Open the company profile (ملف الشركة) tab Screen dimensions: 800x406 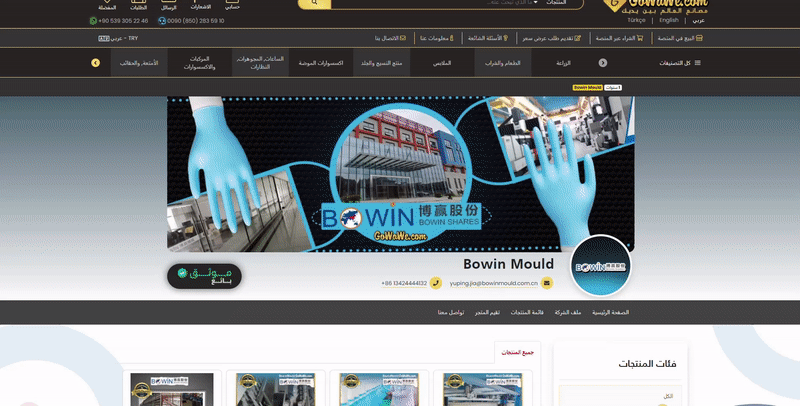pyautogui.click(x=568, y=312)
